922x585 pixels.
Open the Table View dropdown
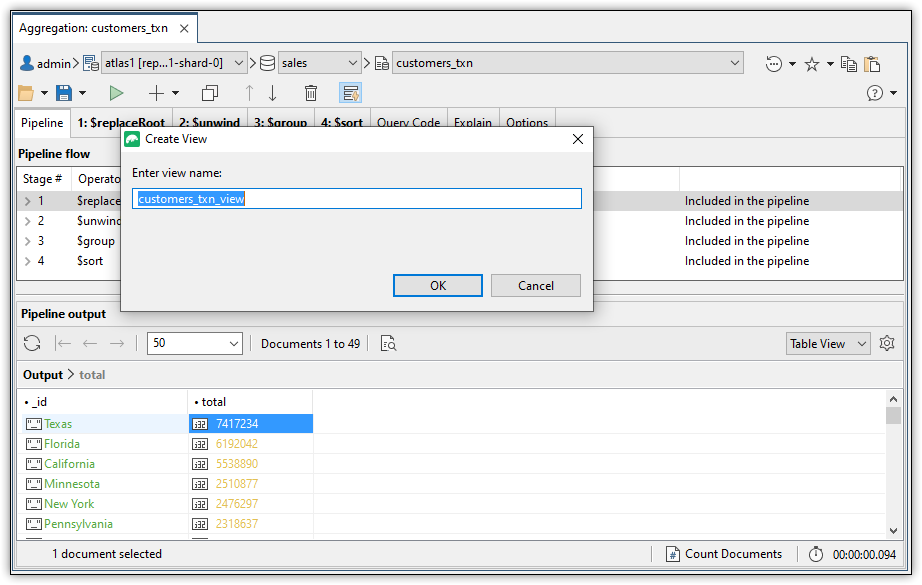click(x=829, y=343)
